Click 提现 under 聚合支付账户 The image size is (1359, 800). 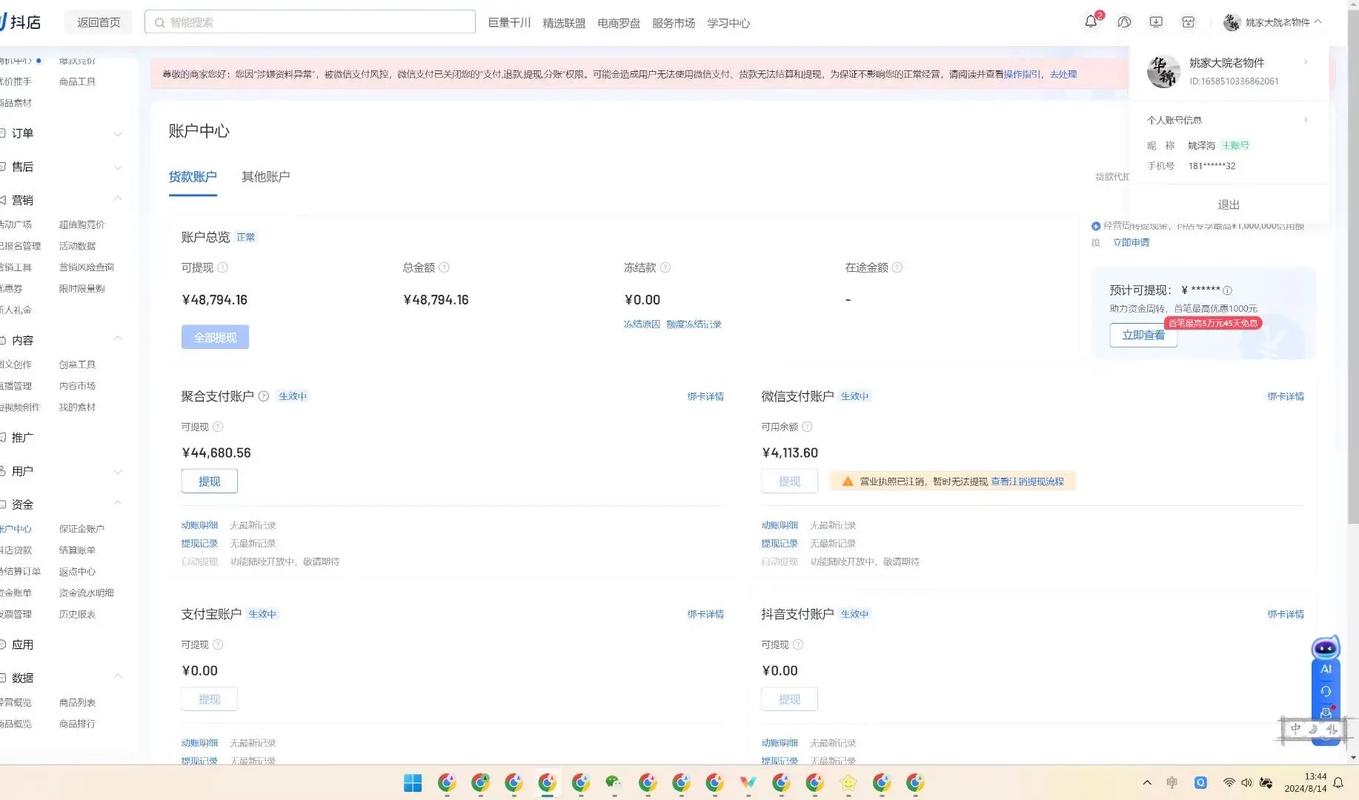click(x=209, y=481)
